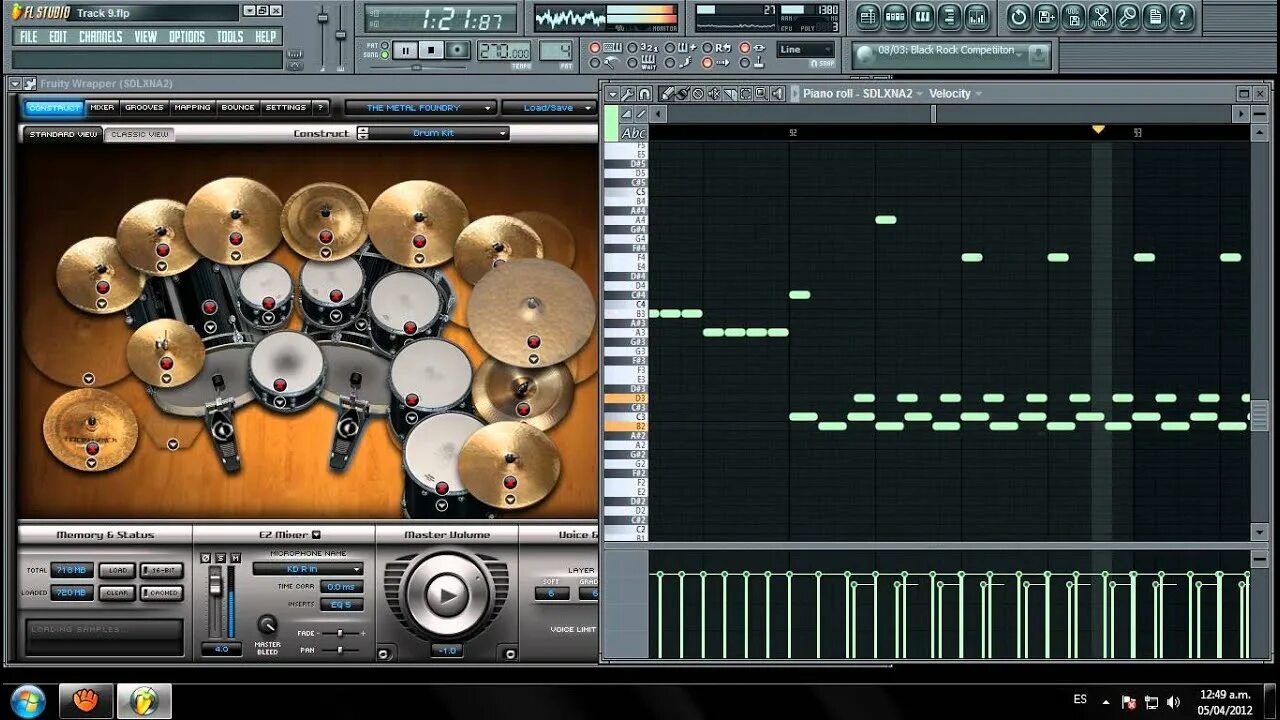
Task: Toggle the EZ Mixer mute M button
Action: [x=235, y=557]
